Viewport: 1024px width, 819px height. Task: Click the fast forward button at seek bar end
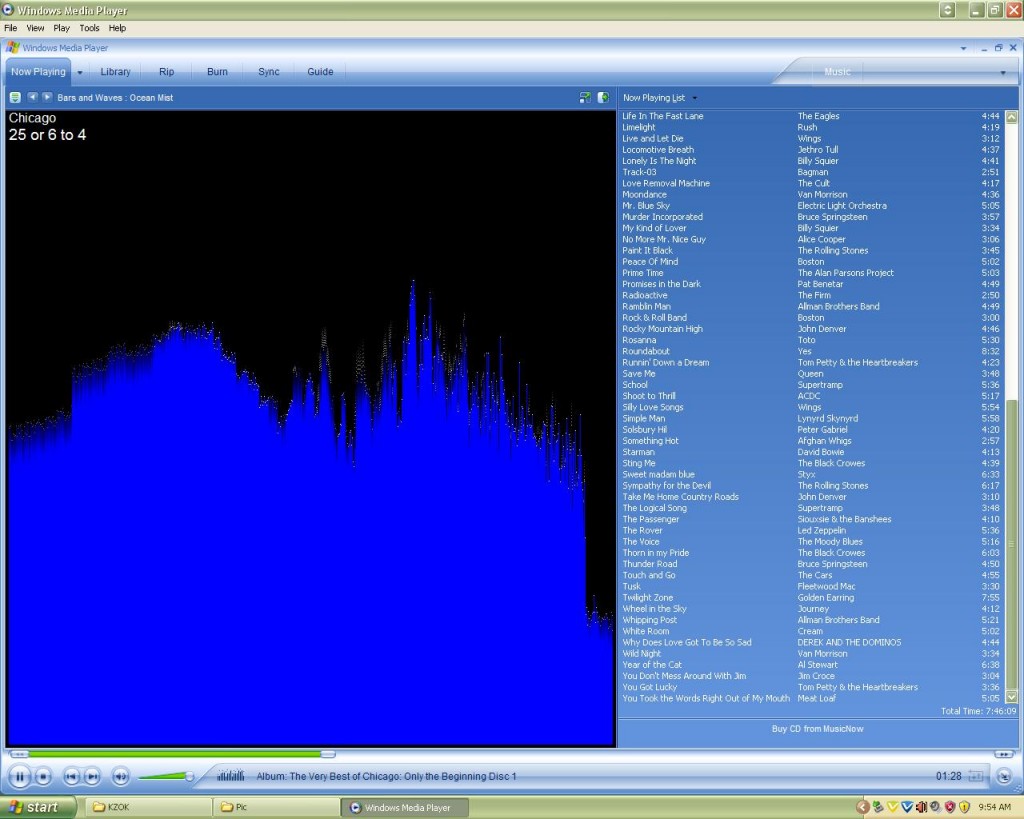[x=1004, y=754]
